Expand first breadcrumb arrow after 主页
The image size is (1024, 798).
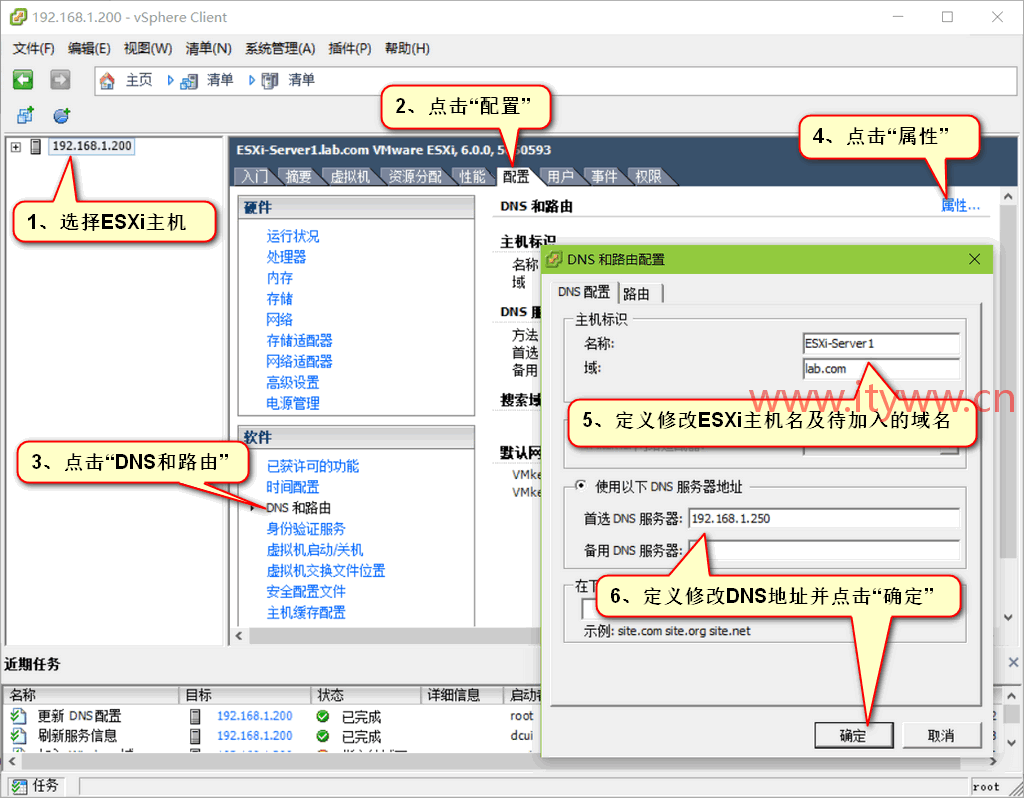tap(170, 80)
